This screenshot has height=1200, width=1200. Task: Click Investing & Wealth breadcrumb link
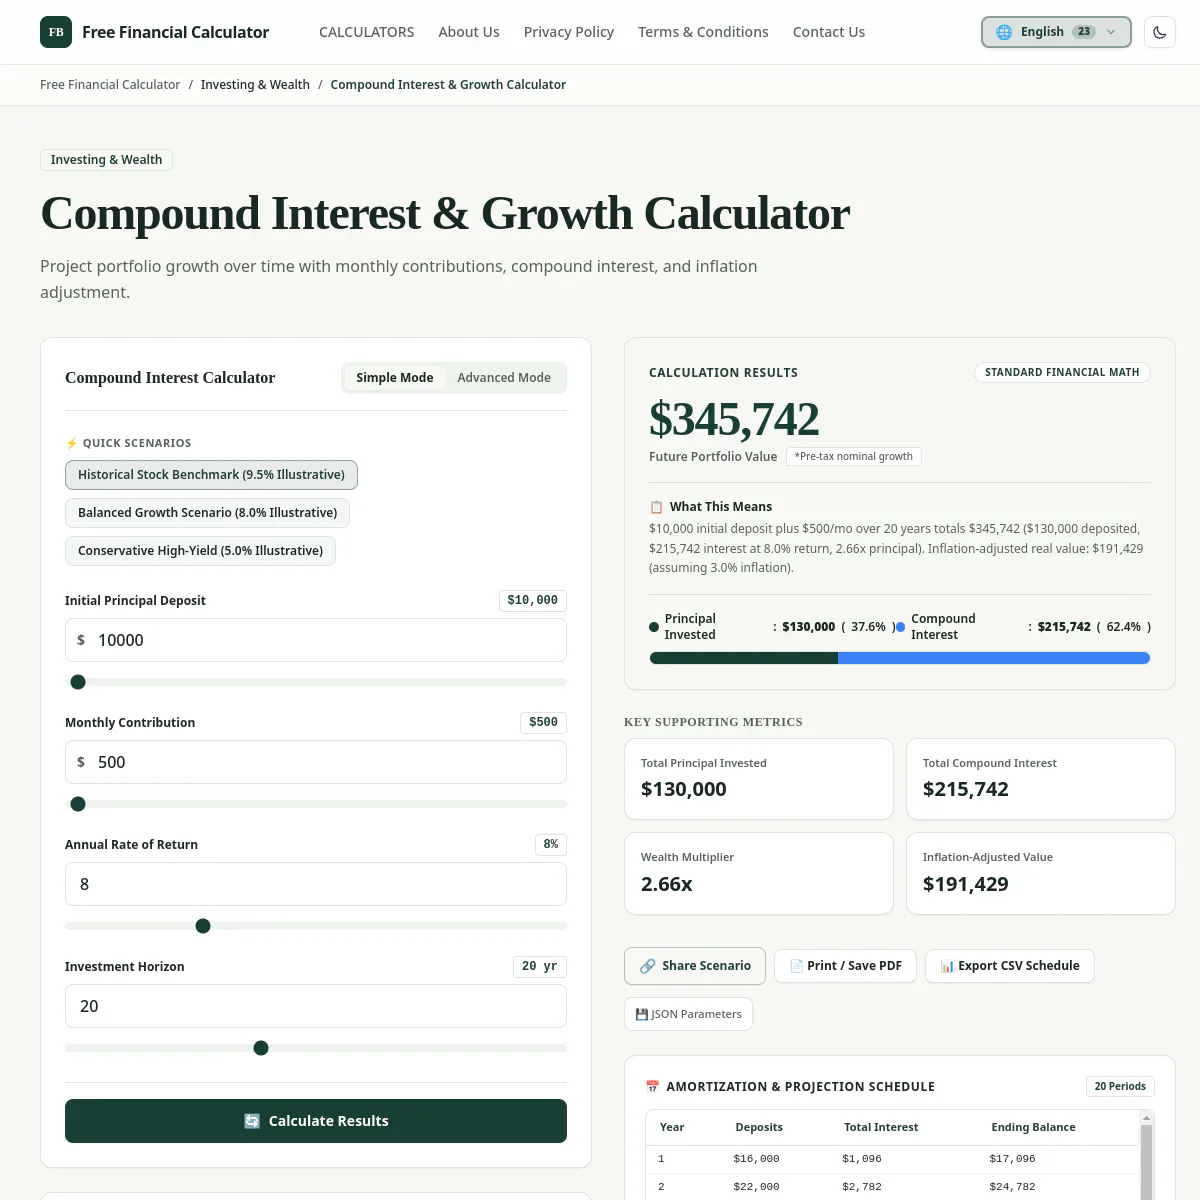tap(255, 85)
